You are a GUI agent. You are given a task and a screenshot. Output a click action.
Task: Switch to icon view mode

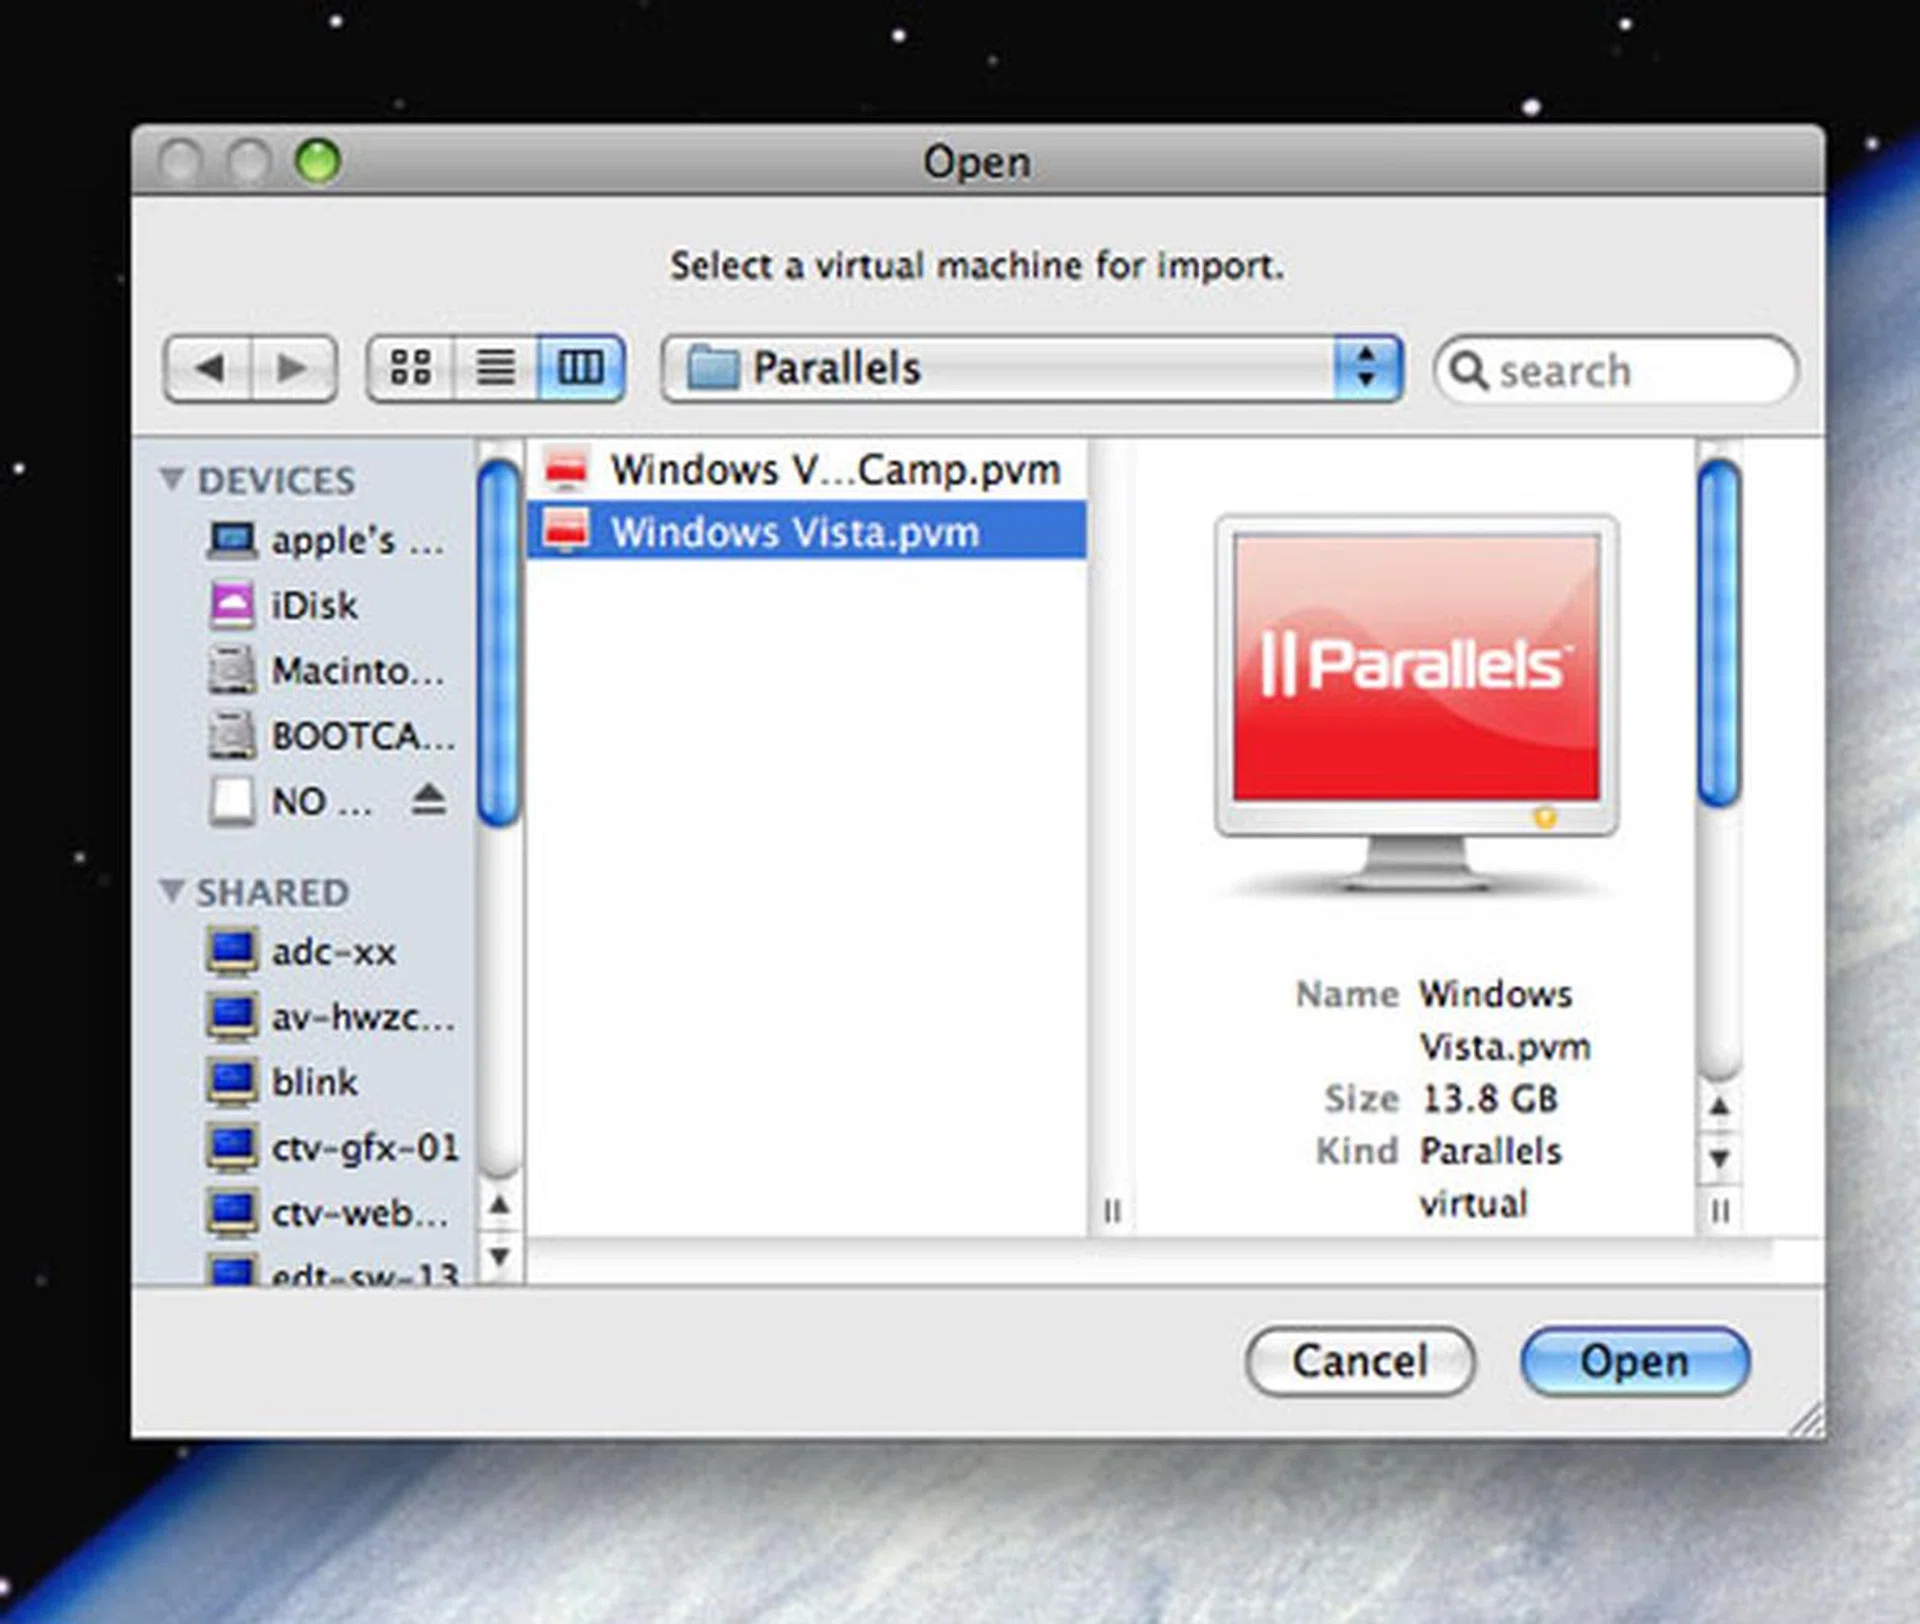410,367
